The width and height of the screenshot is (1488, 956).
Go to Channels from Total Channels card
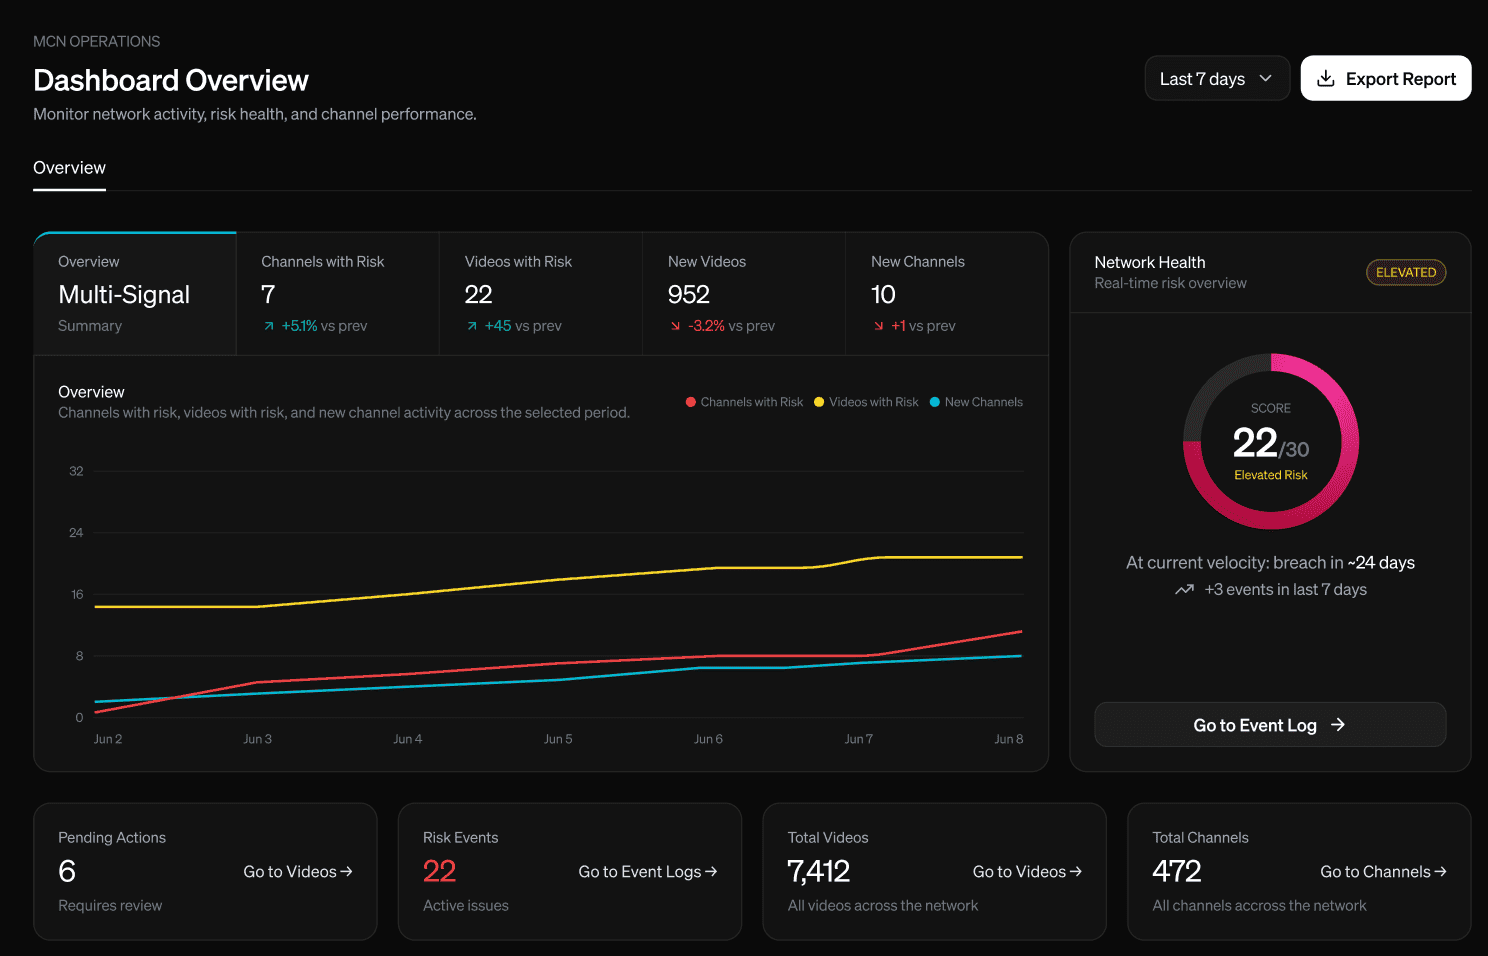[1383, 872]
